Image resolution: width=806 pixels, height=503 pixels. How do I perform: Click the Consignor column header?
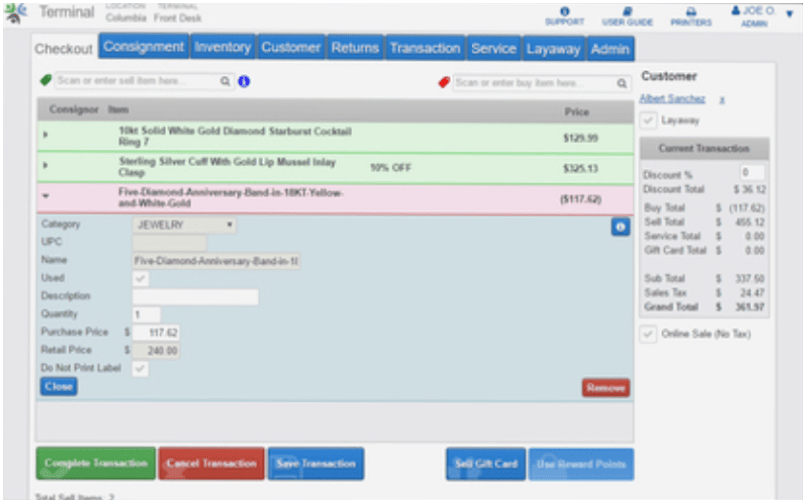tap(74, 109)
